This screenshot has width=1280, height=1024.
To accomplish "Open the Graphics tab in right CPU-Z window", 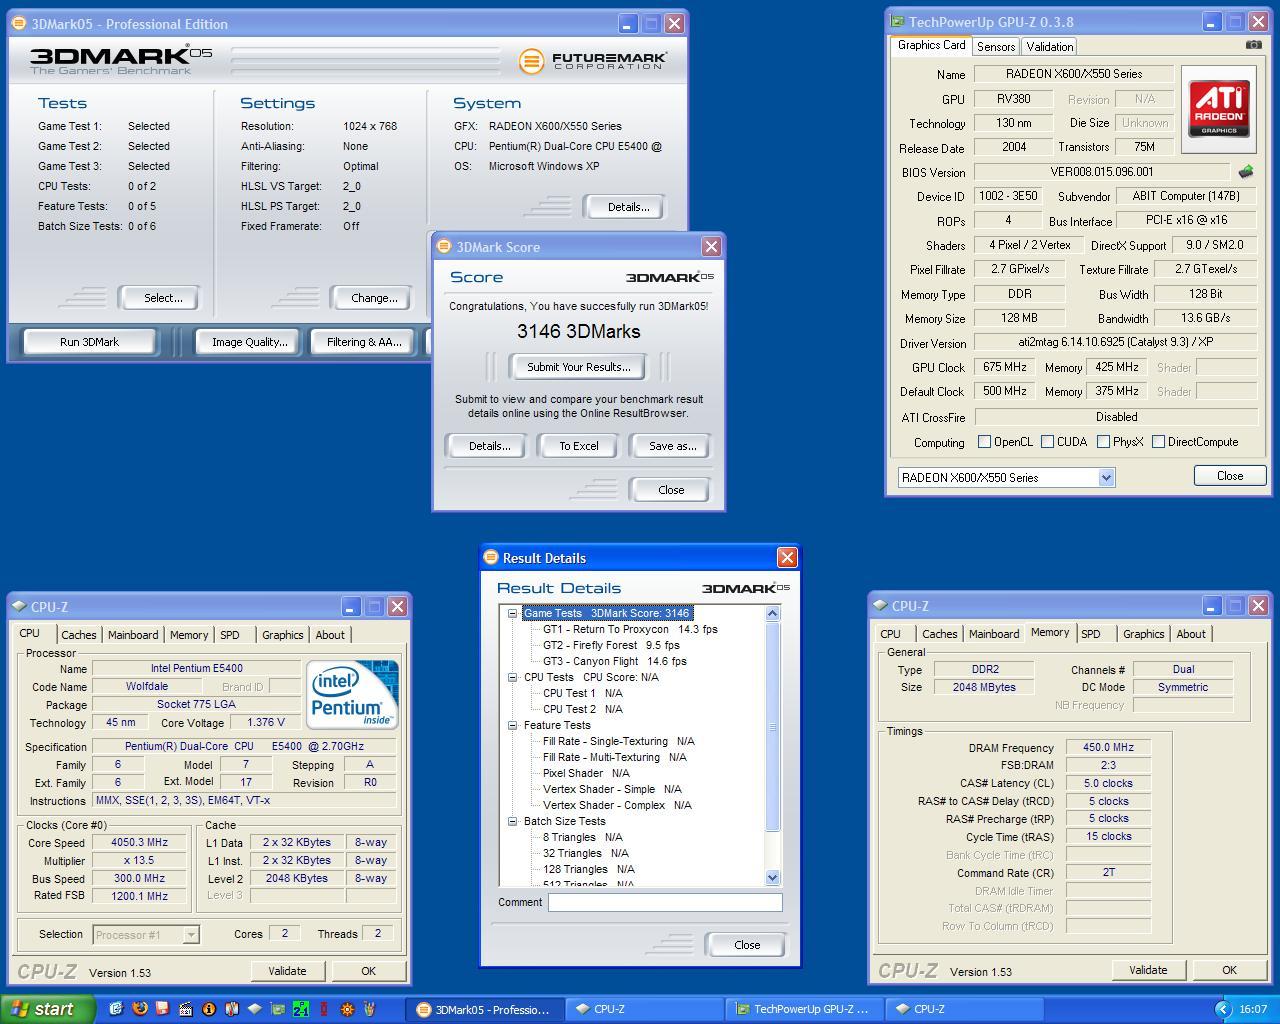I will point(1143,634).
